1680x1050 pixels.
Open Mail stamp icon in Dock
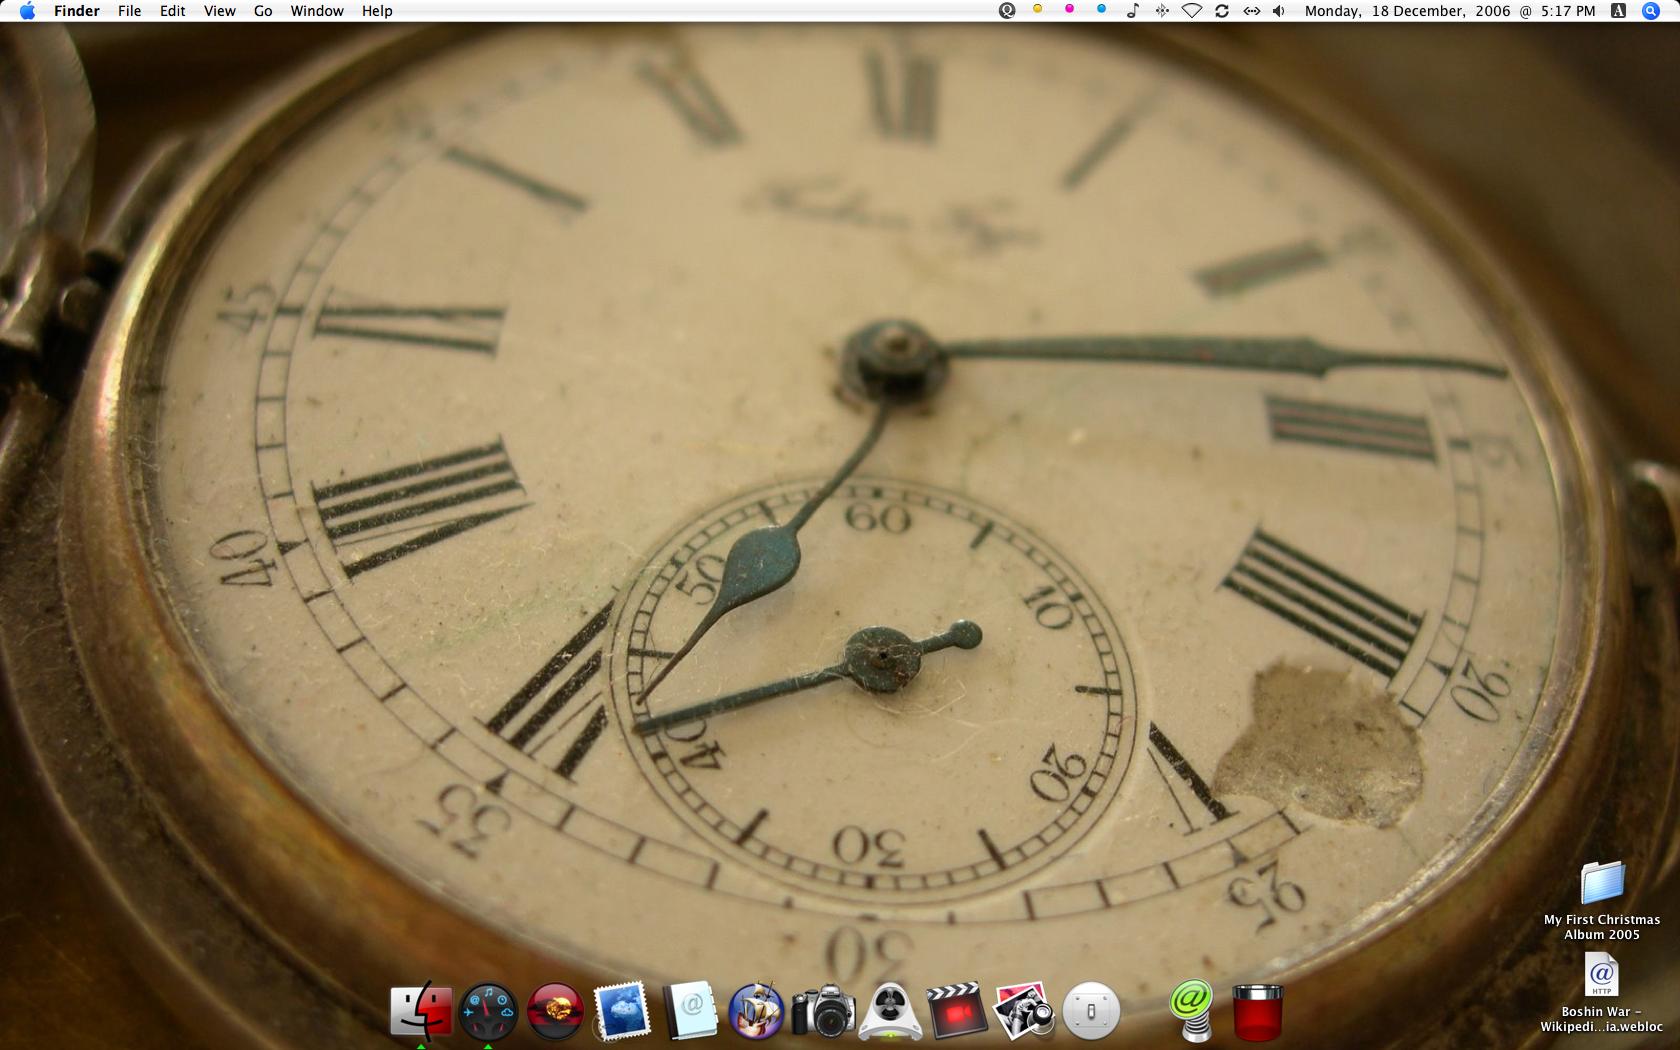click(622, 1011)
